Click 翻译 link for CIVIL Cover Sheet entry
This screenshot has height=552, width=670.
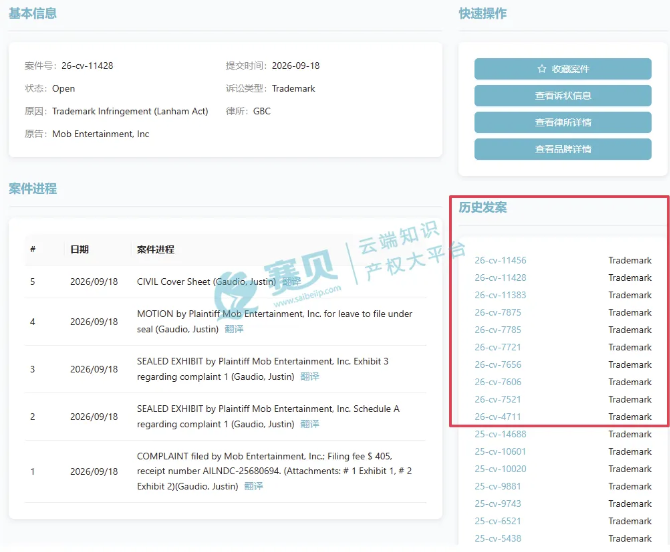pos(291,282)
